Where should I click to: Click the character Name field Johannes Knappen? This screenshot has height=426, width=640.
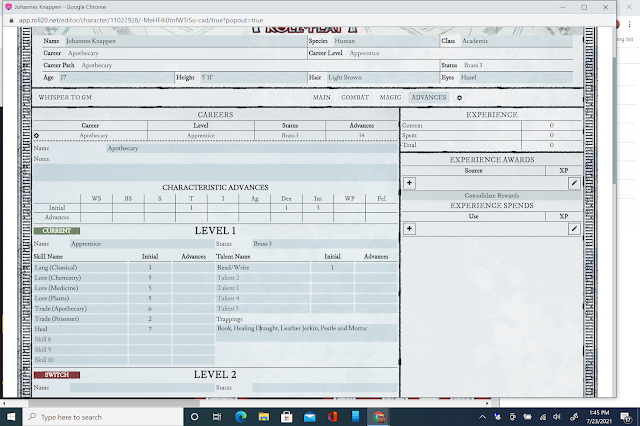pos(186,41)
